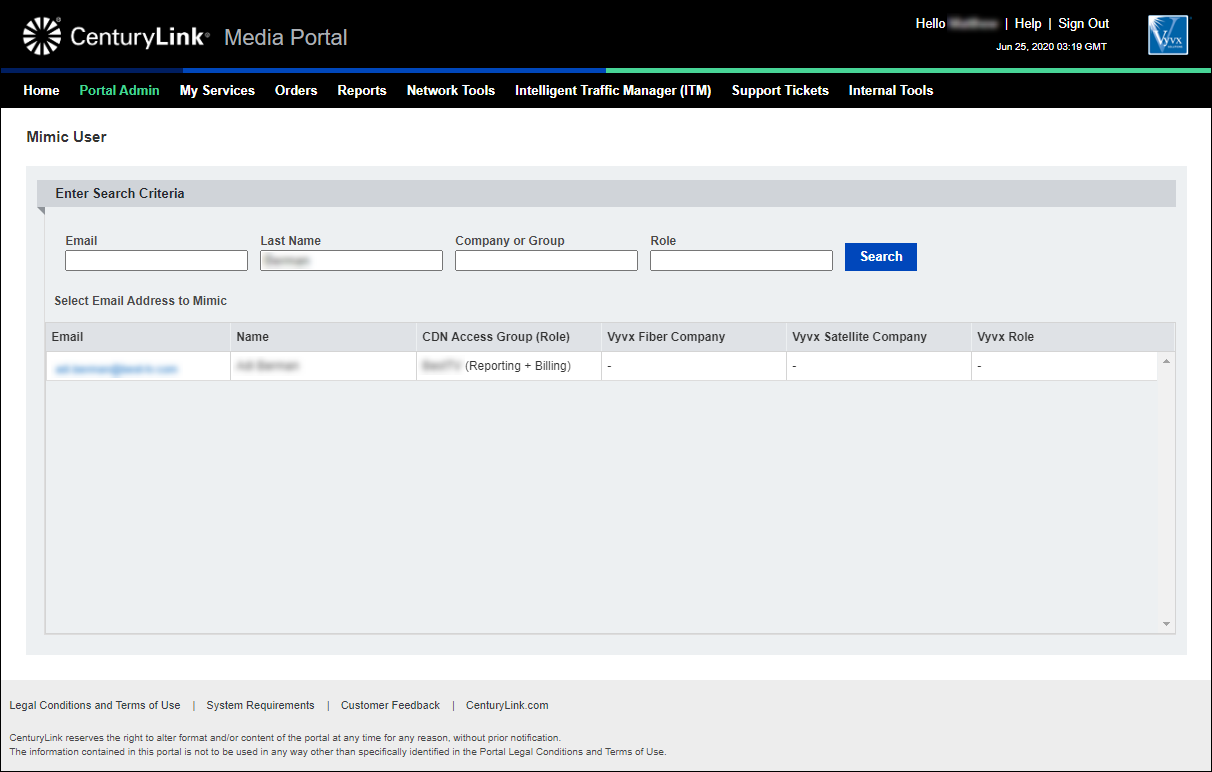Sort by the Email column header
This screenshot has width=1212, height=772.
click(x=138, y=337)
